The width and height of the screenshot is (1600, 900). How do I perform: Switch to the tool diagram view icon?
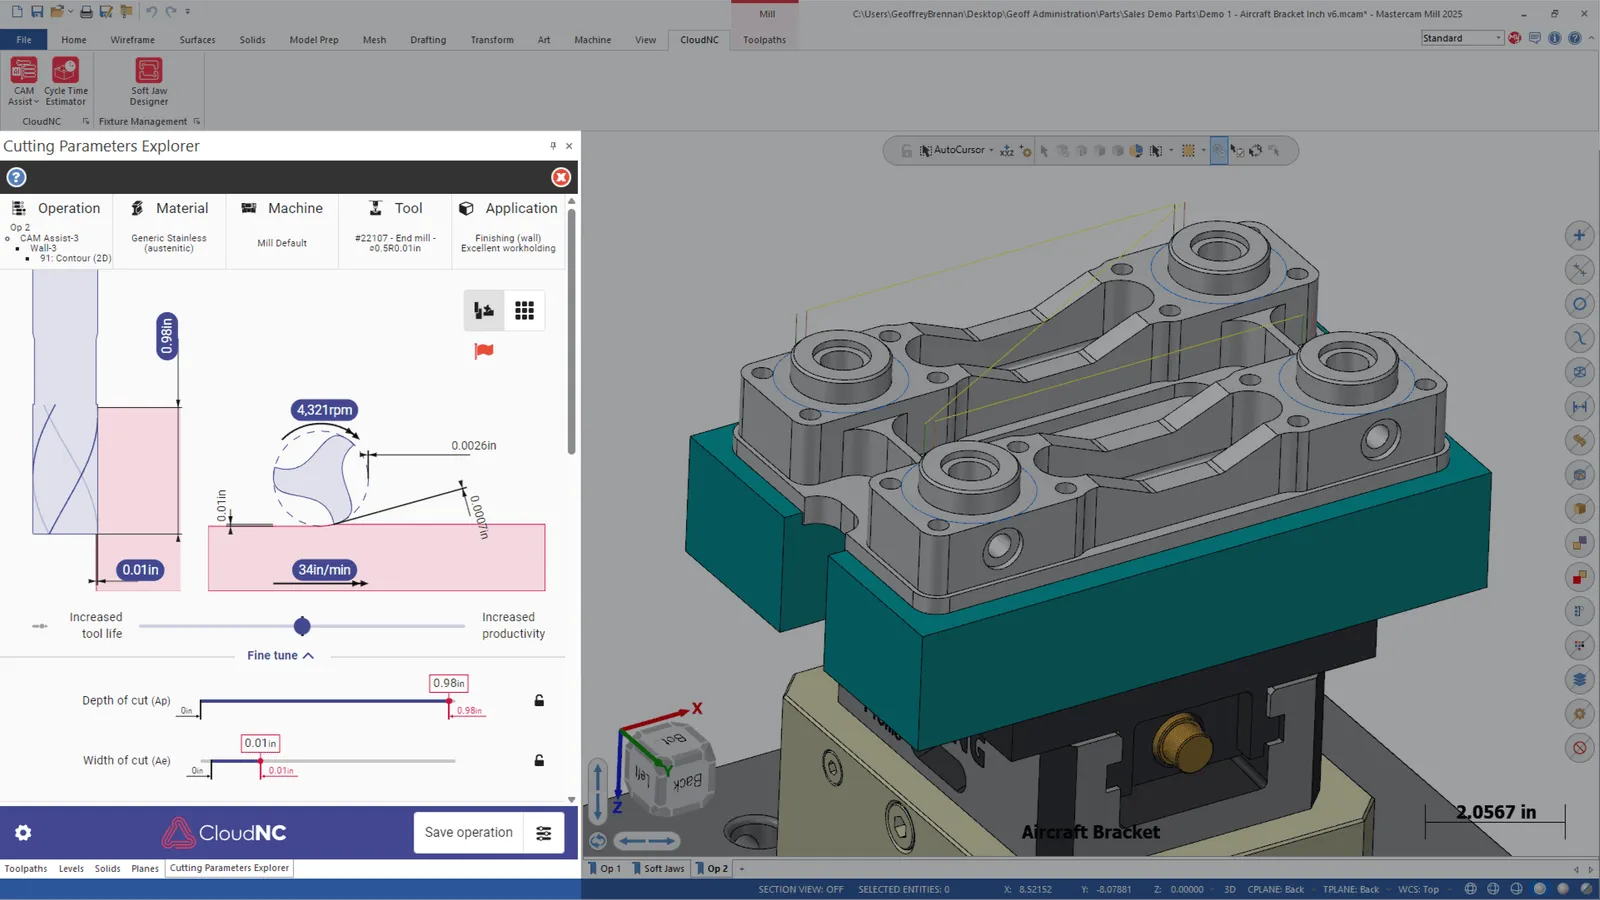[484, 311]
